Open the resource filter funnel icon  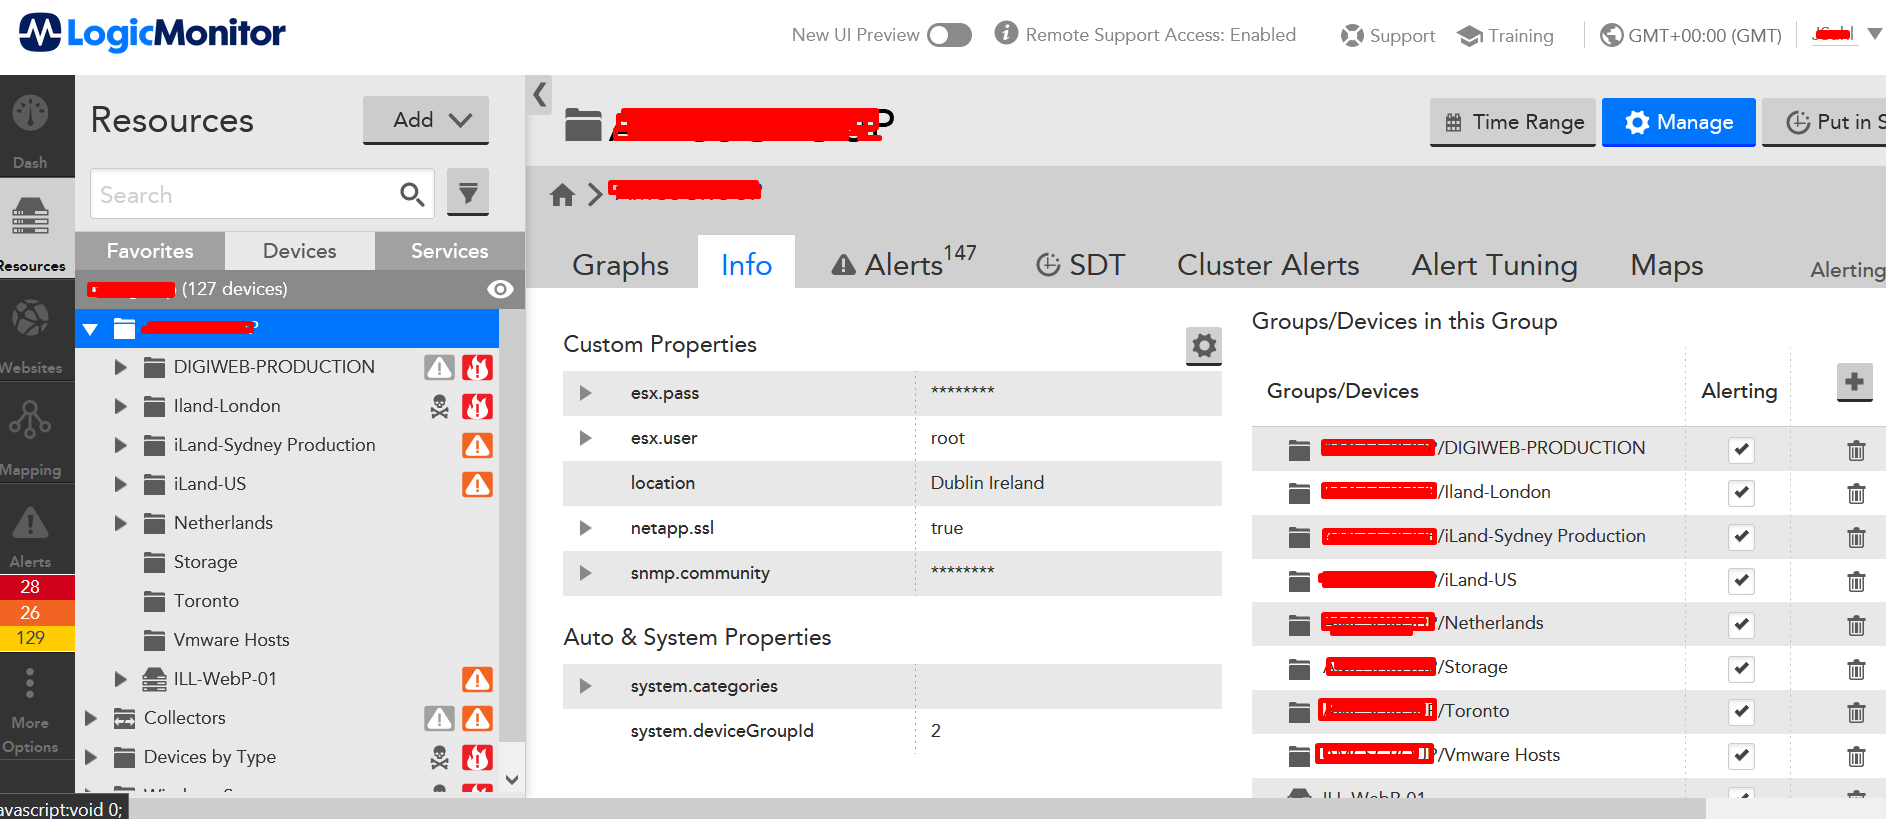(468, 192)
